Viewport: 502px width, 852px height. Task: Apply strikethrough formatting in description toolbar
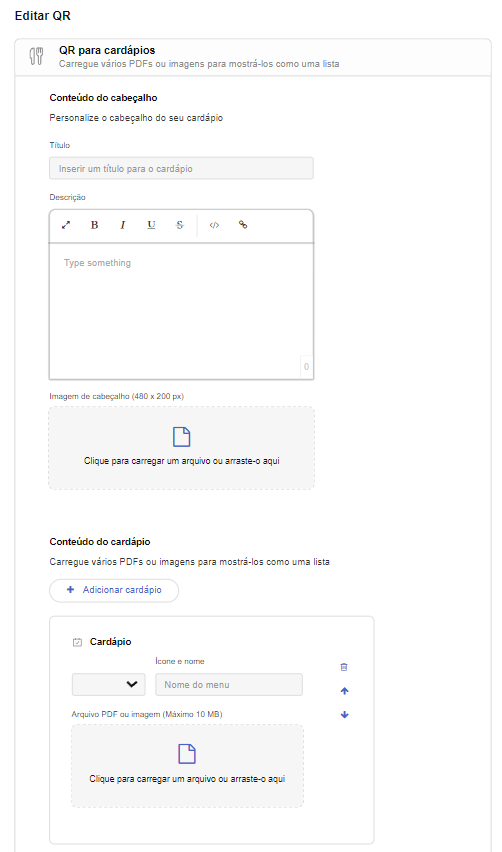point(180,225)
